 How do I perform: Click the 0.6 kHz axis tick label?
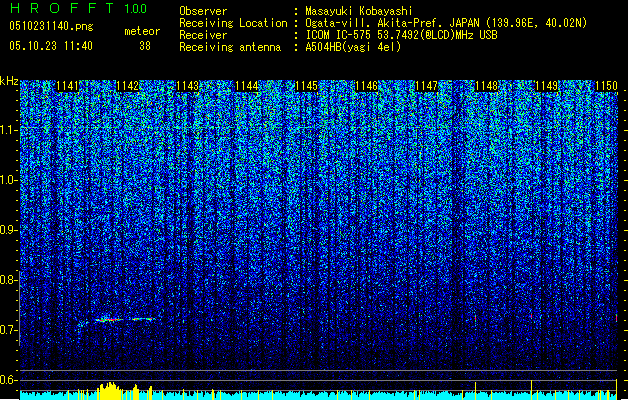point(8,380)
